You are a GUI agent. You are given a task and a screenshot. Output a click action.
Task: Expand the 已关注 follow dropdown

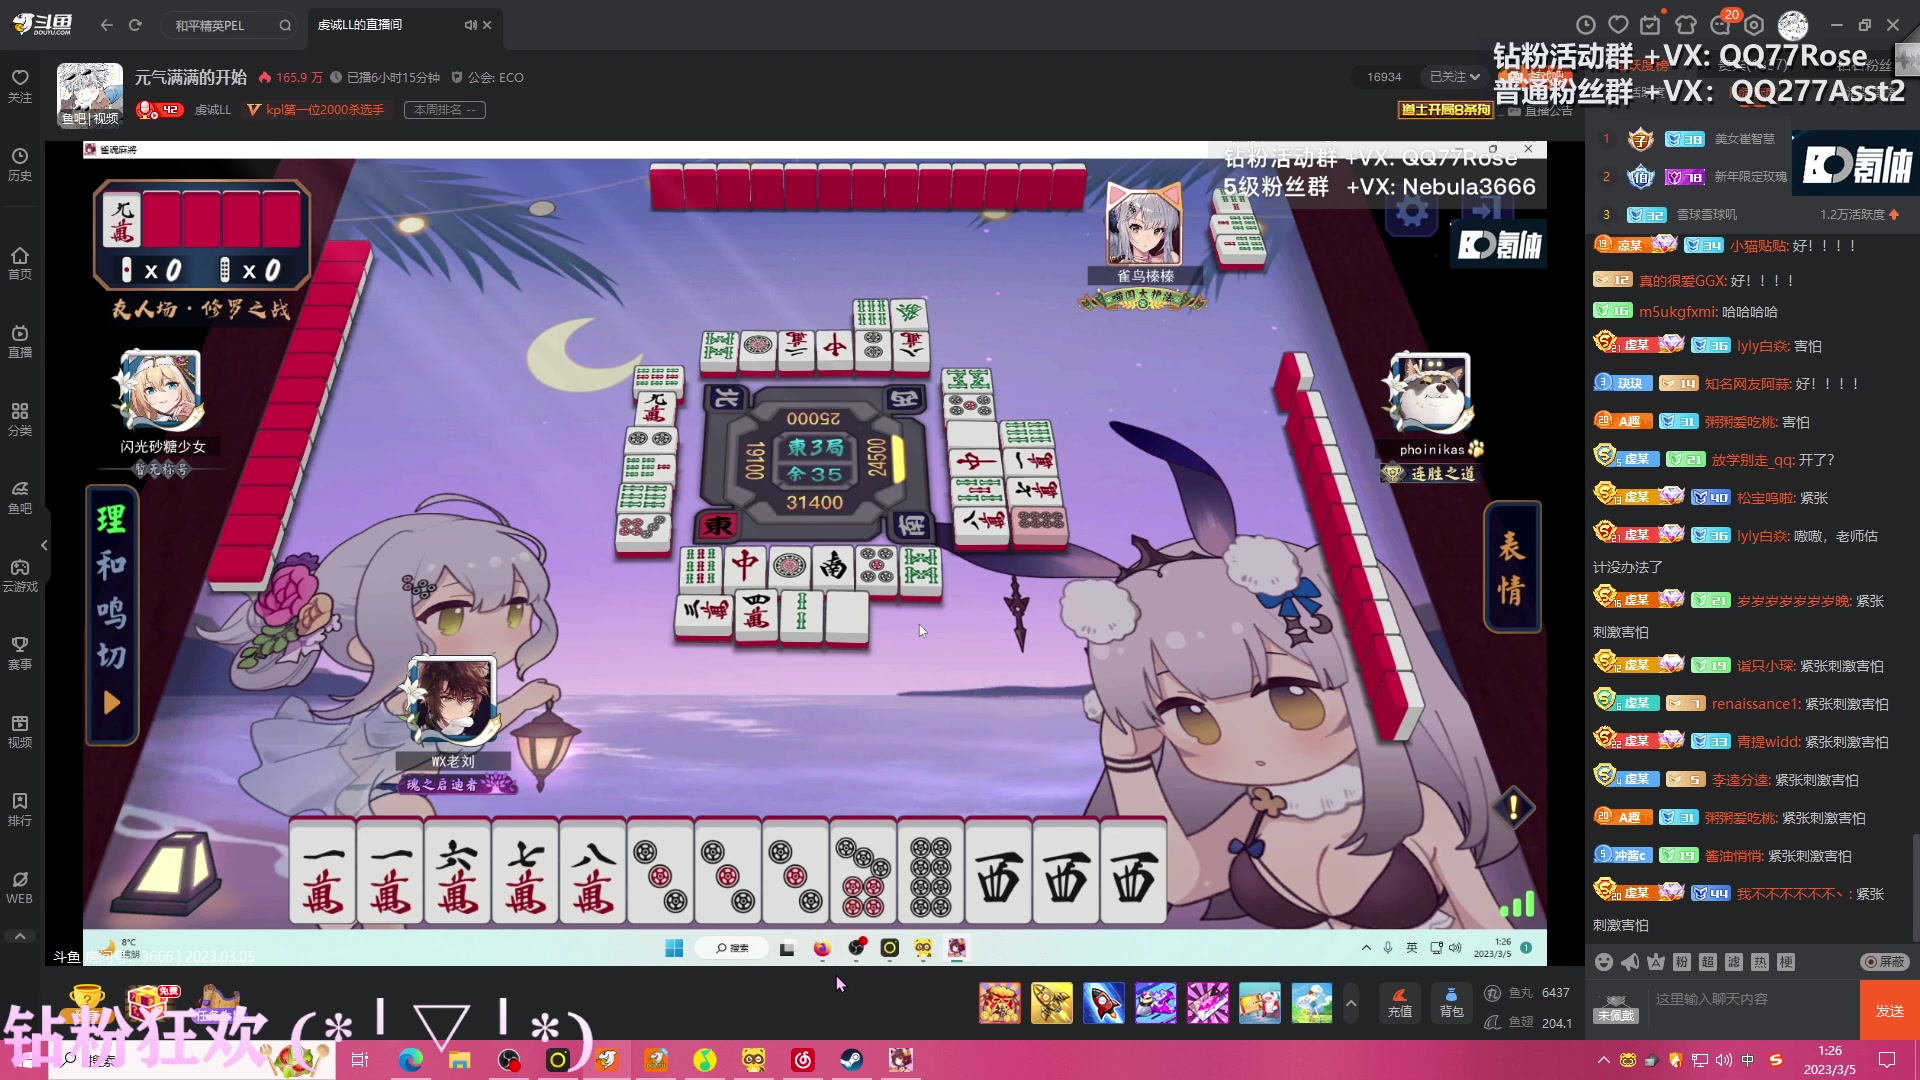[x=1454, y=77]
